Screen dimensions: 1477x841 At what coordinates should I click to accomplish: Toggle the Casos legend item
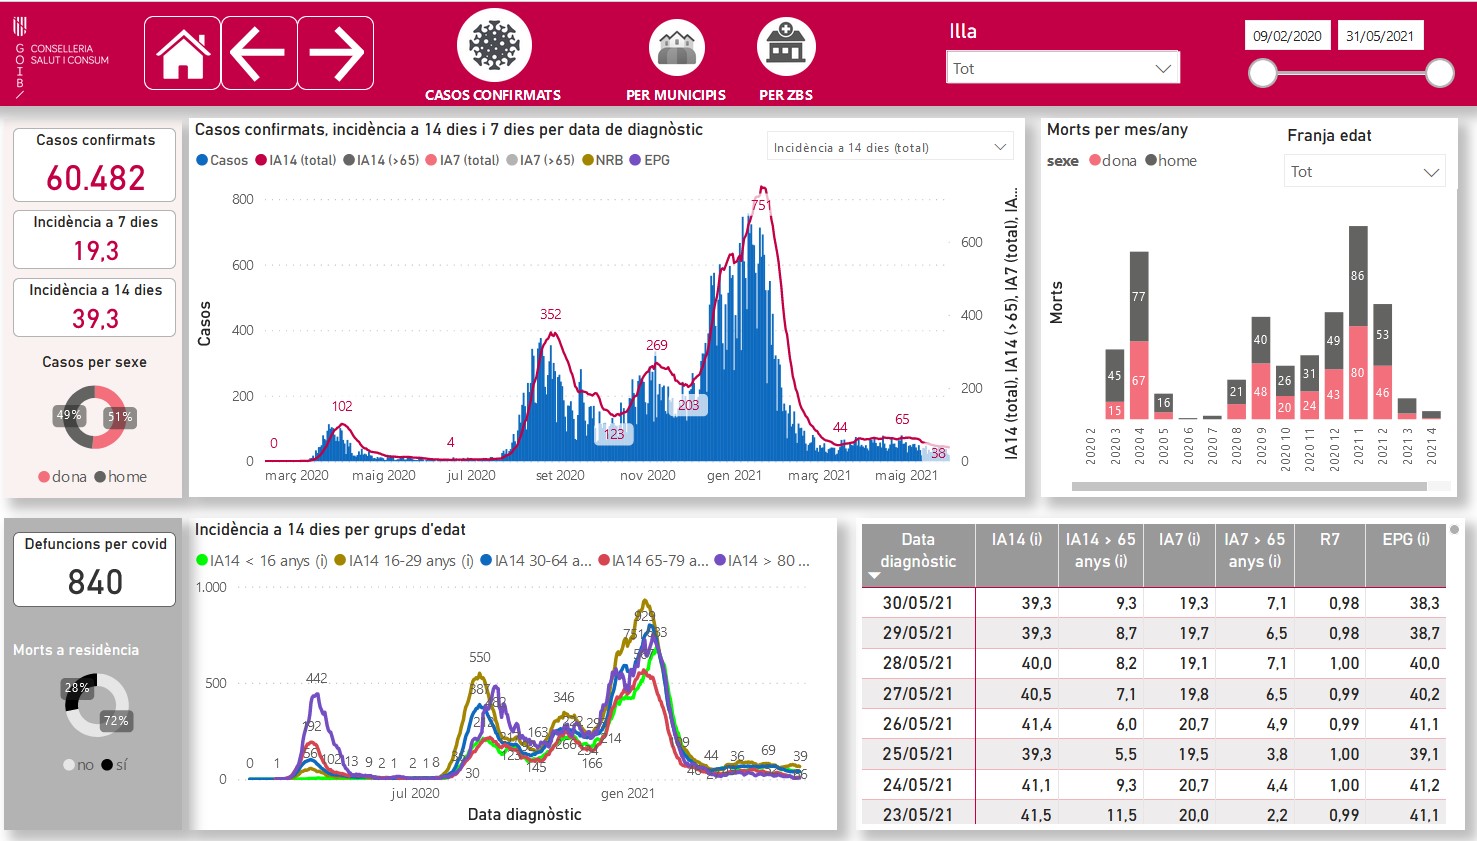[x=222, y=160]
